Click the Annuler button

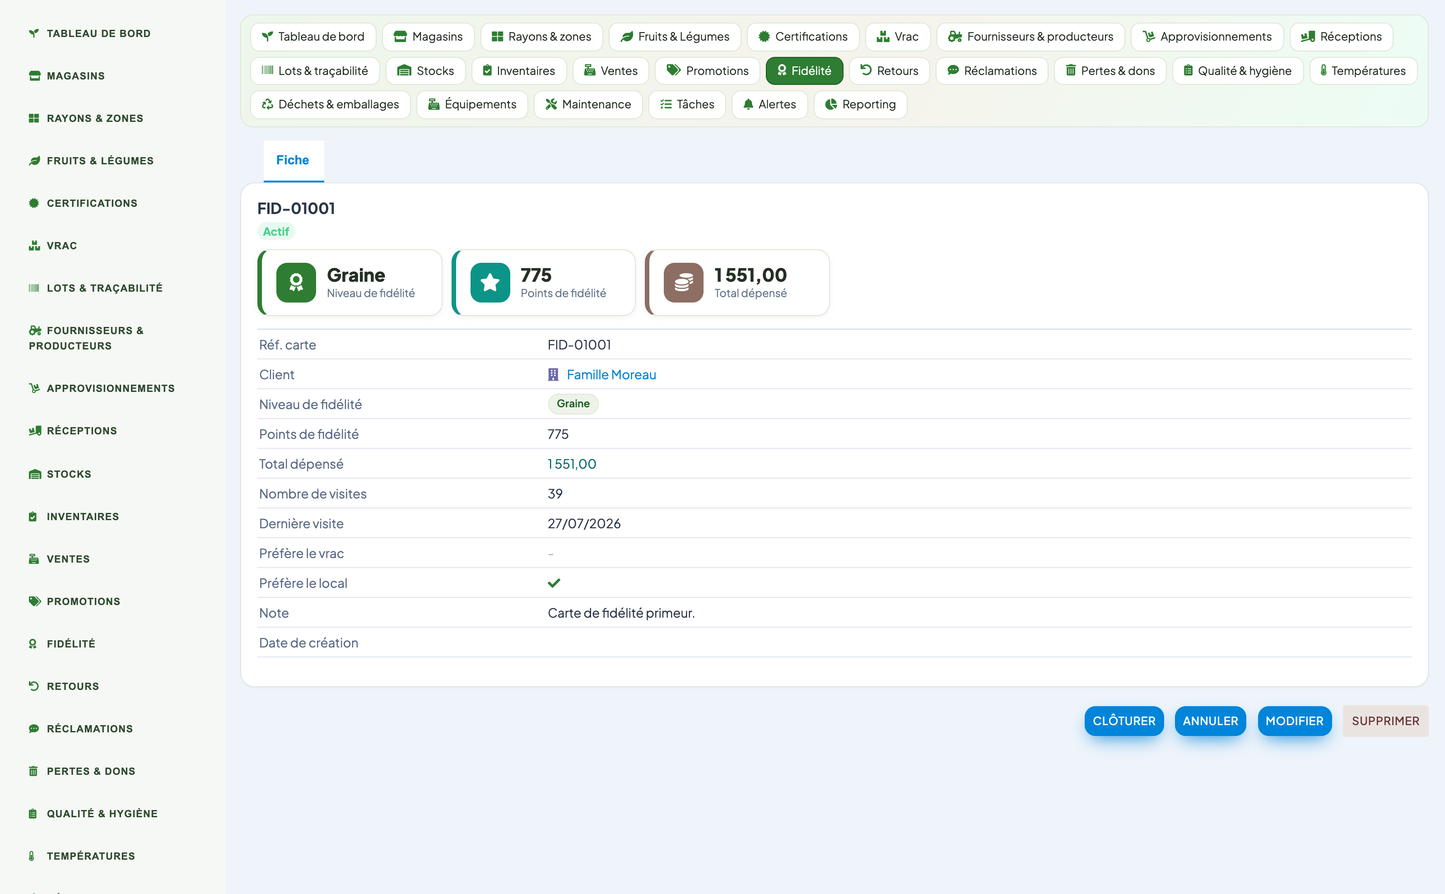[1210, 721]
